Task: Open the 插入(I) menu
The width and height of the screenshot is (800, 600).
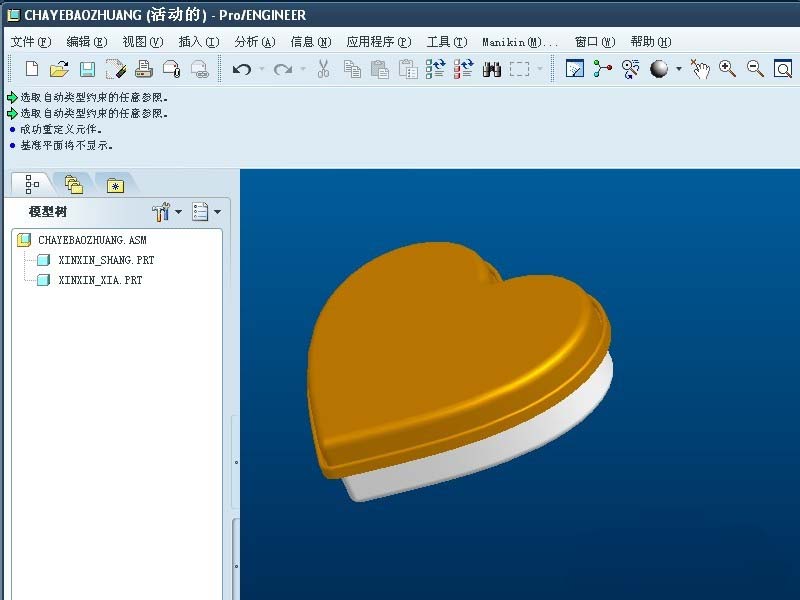Action: [x=199, y=42]
